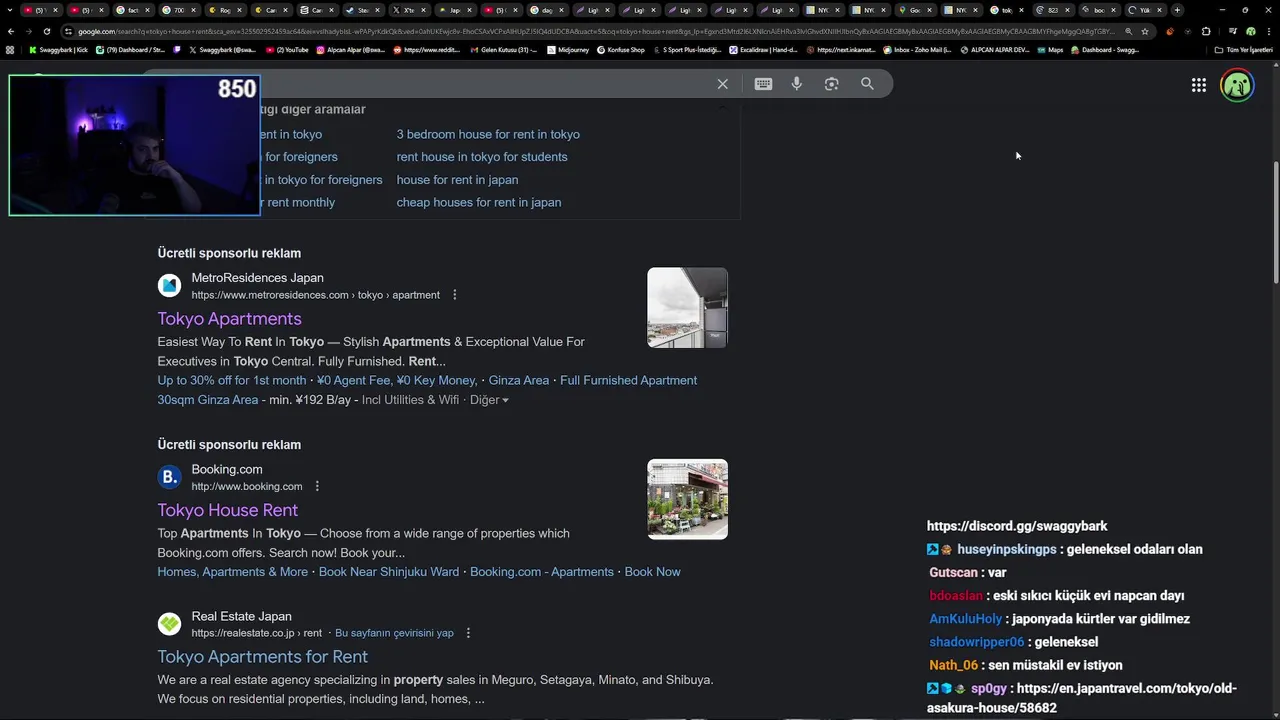Open the Google apps grid
1280x720 pixels.
point(1198,85)
